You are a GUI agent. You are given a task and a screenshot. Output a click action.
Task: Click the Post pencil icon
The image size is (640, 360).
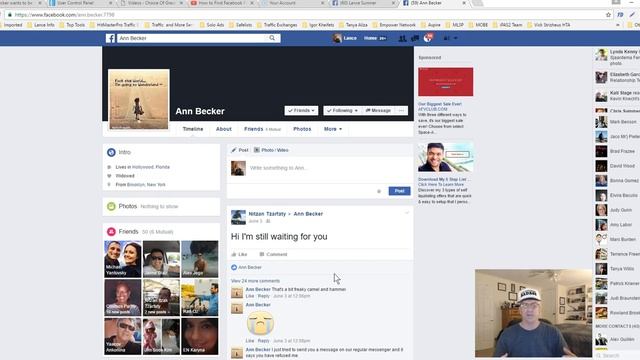[x=234, y=150]
